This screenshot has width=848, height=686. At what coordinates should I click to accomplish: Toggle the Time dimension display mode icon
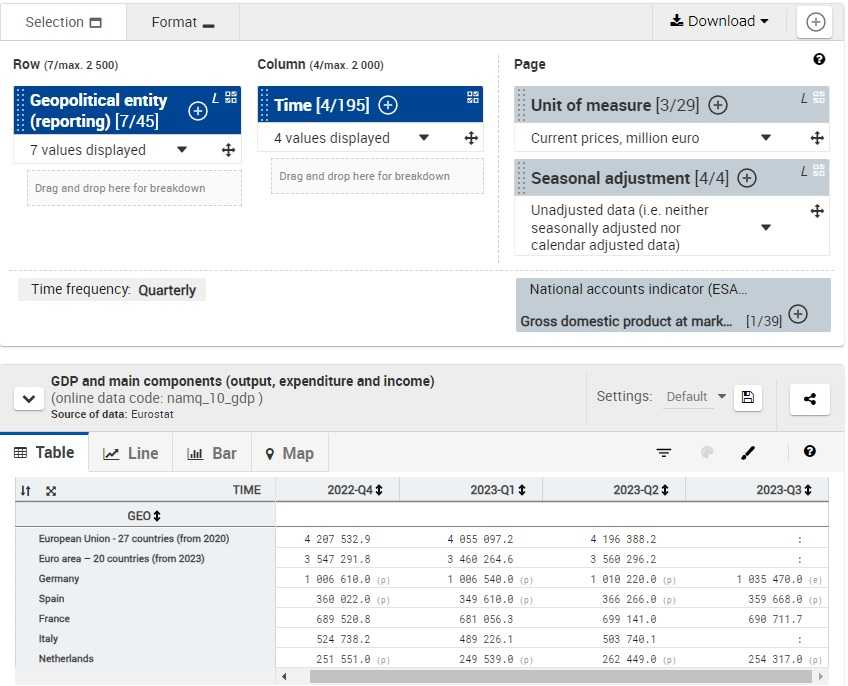(473, 97)
